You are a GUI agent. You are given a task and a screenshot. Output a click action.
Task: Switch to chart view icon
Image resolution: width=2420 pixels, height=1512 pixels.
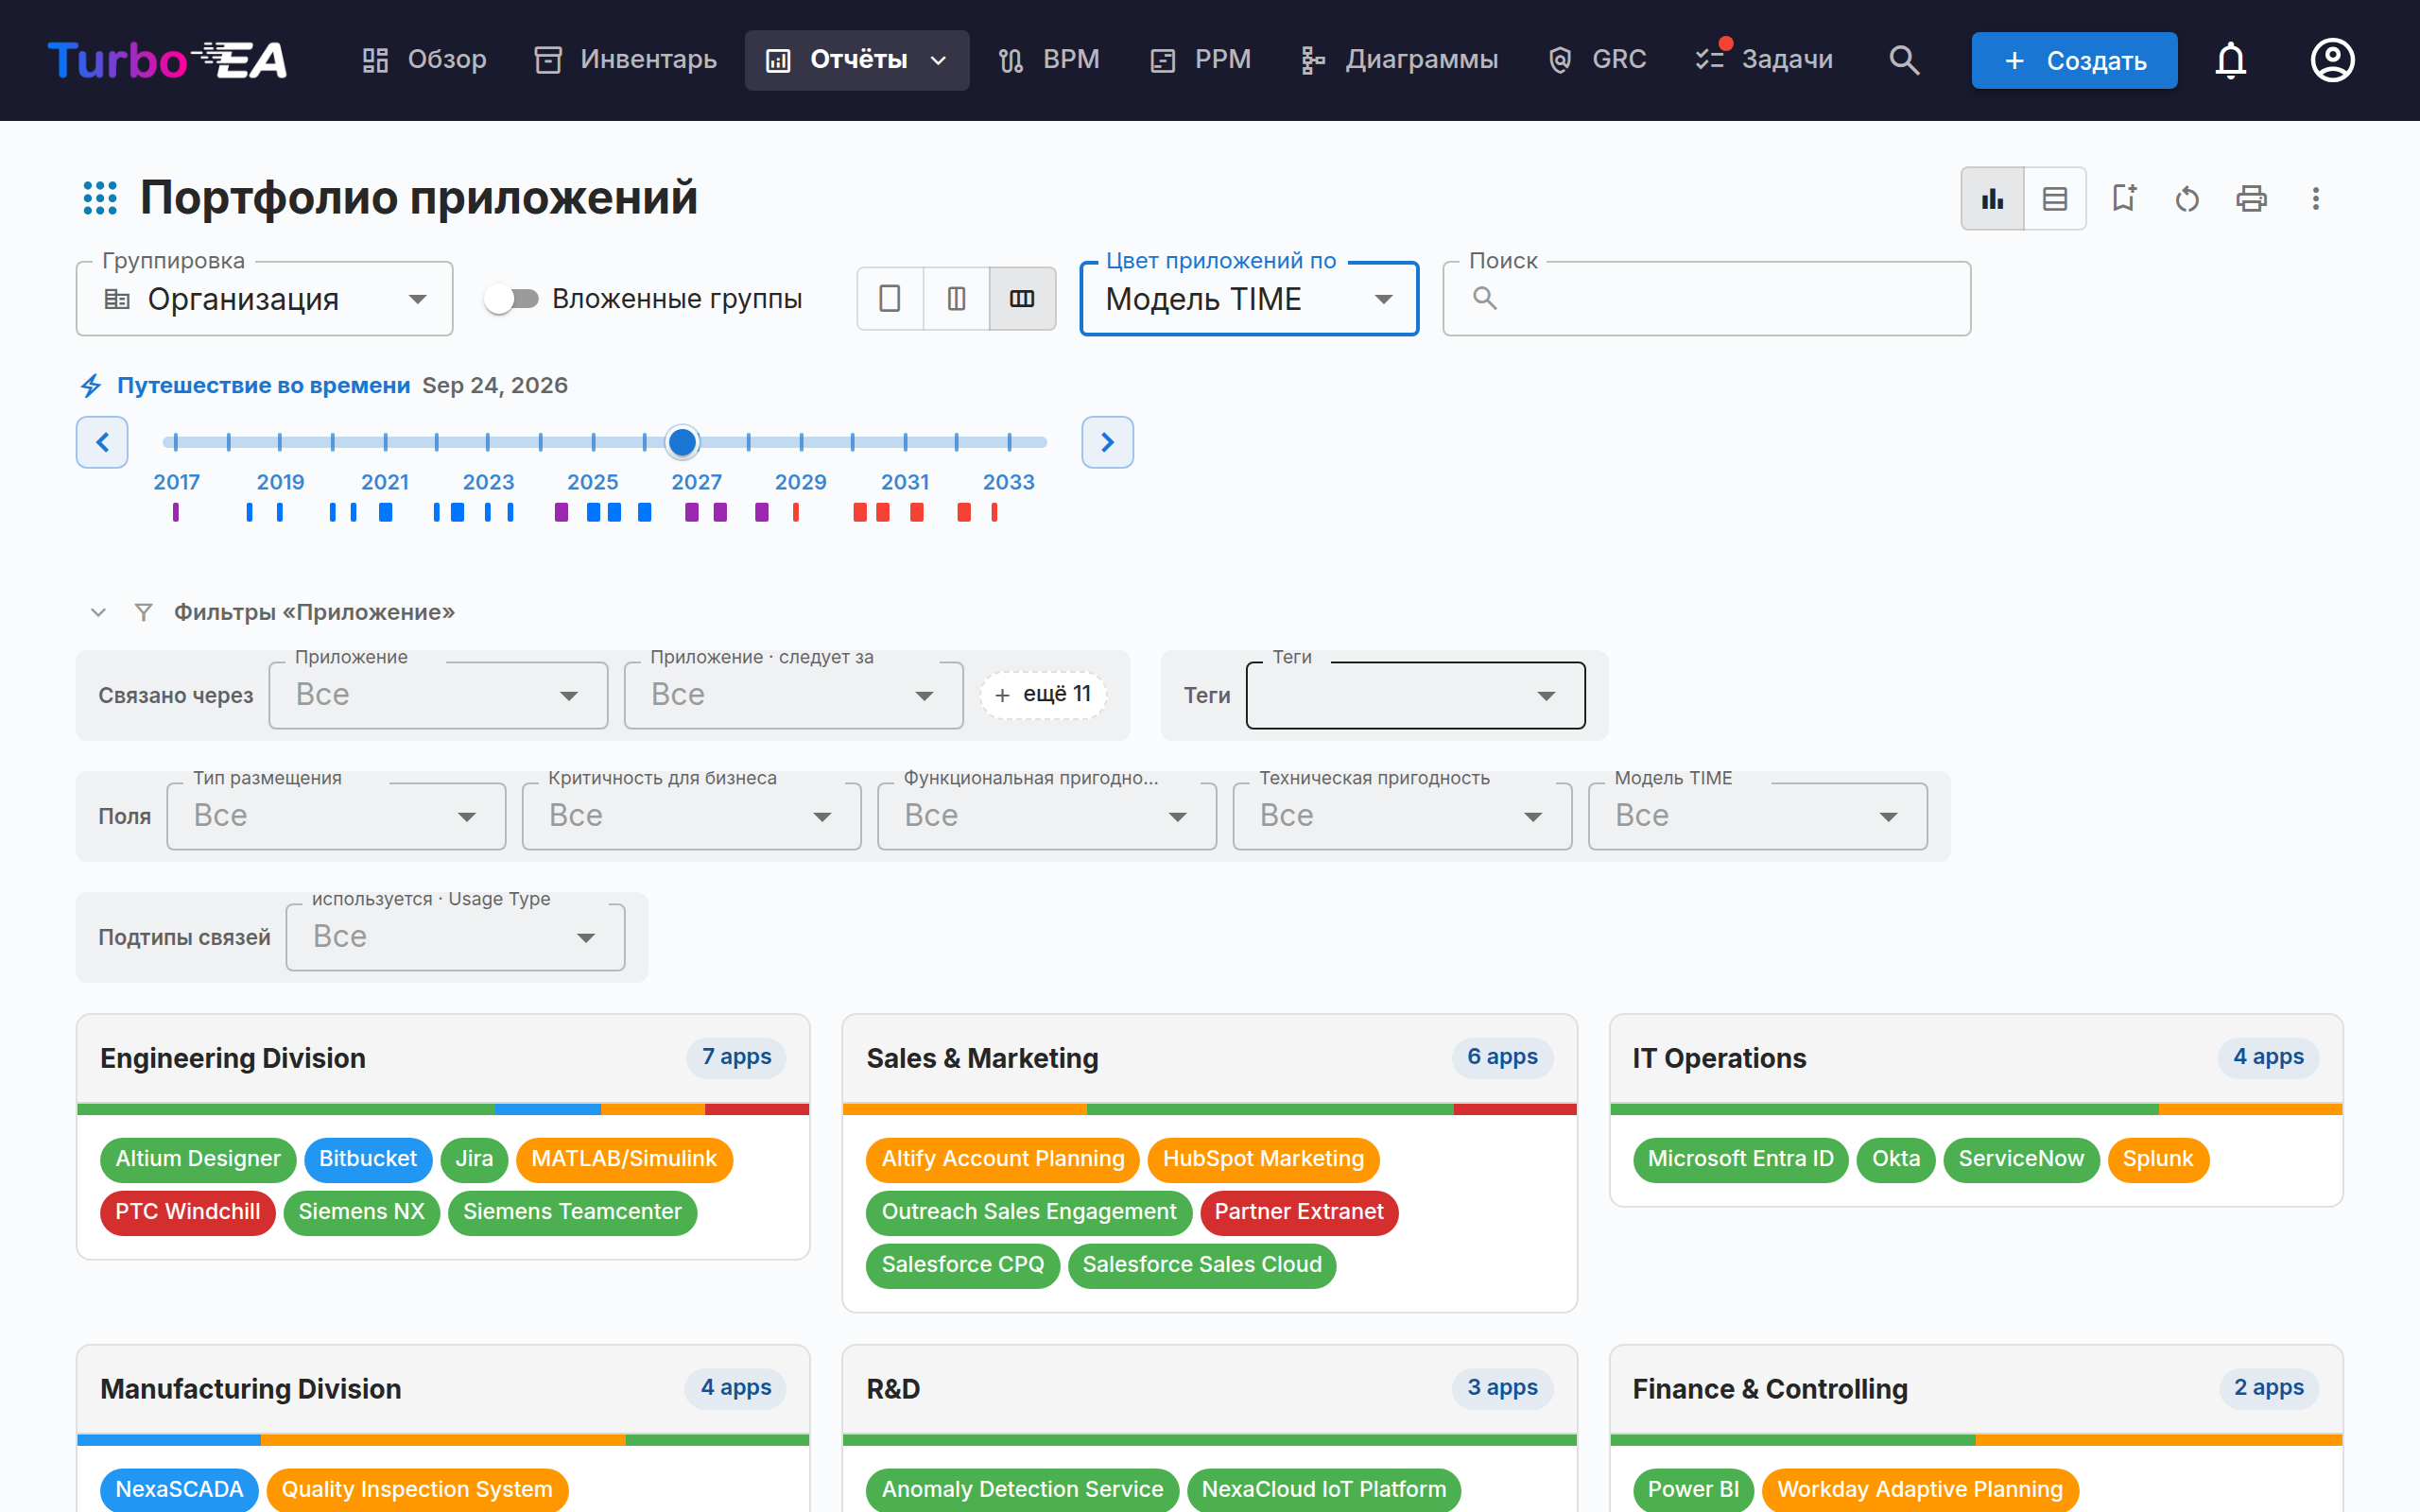tap(1992, 198)
